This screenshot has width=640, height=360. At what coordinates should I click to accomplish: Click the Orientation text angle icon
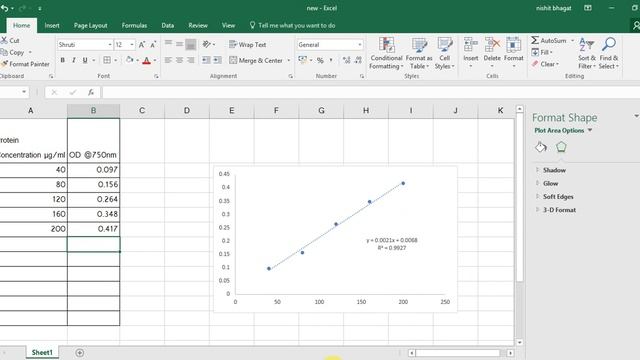tap(207, 44)
